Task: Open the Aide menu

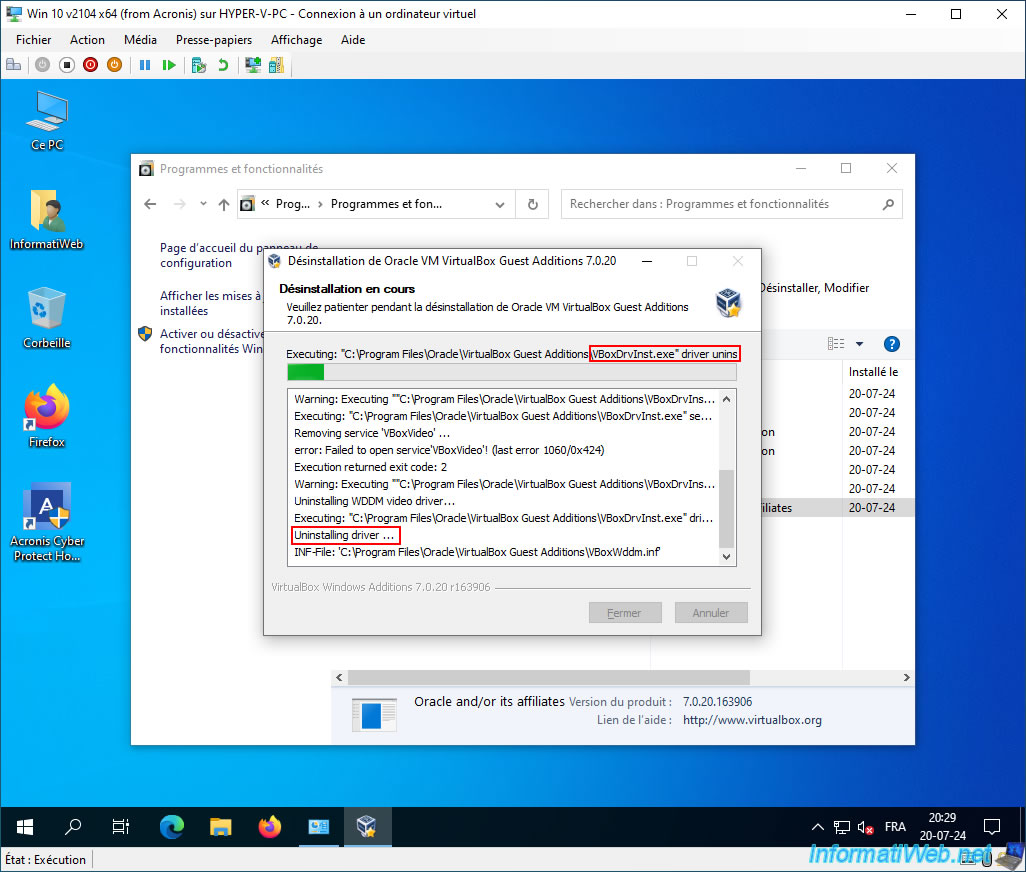Action: (353, 40)
